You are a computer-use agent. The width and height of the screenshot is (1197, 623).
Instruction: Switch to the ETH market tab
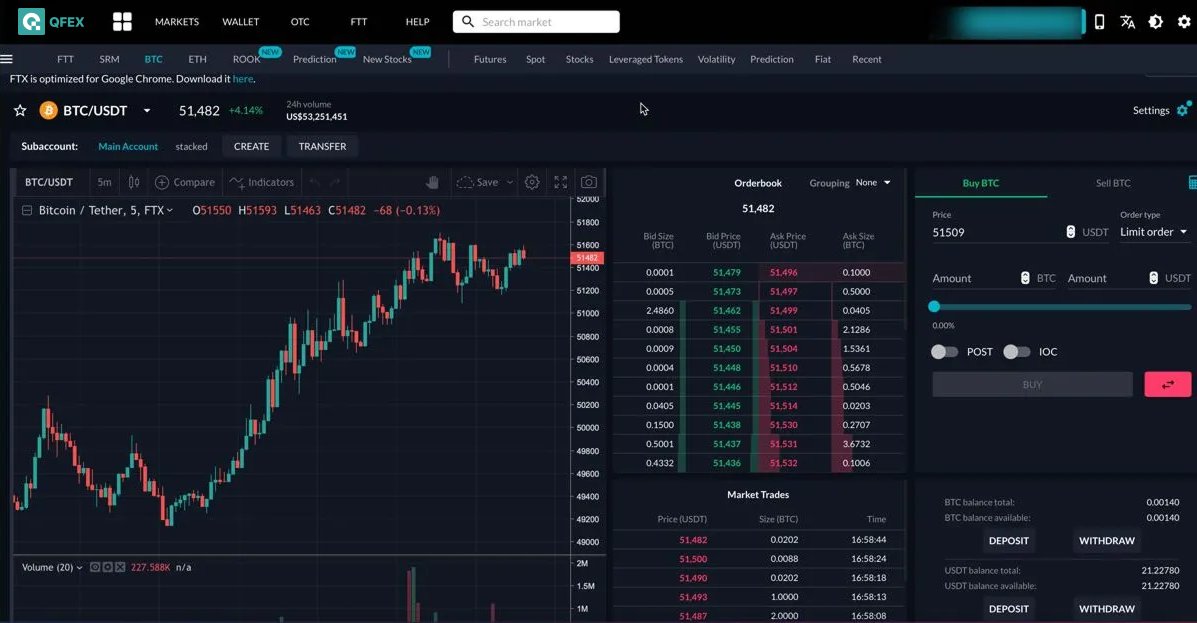coord(197,59)
